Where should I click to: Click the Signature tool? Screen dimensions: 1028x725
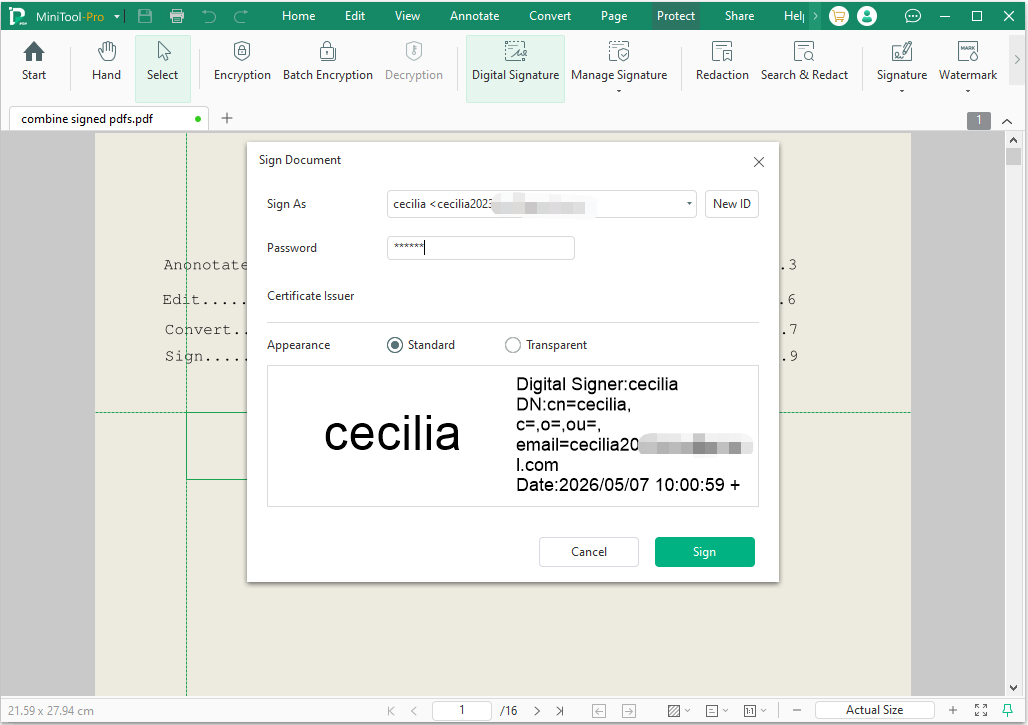point(901,62)
